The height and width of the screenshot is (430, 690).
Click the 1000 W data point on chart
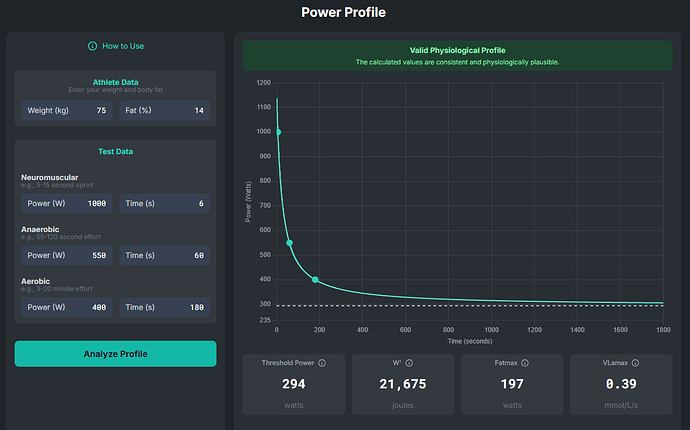point(278,132)
